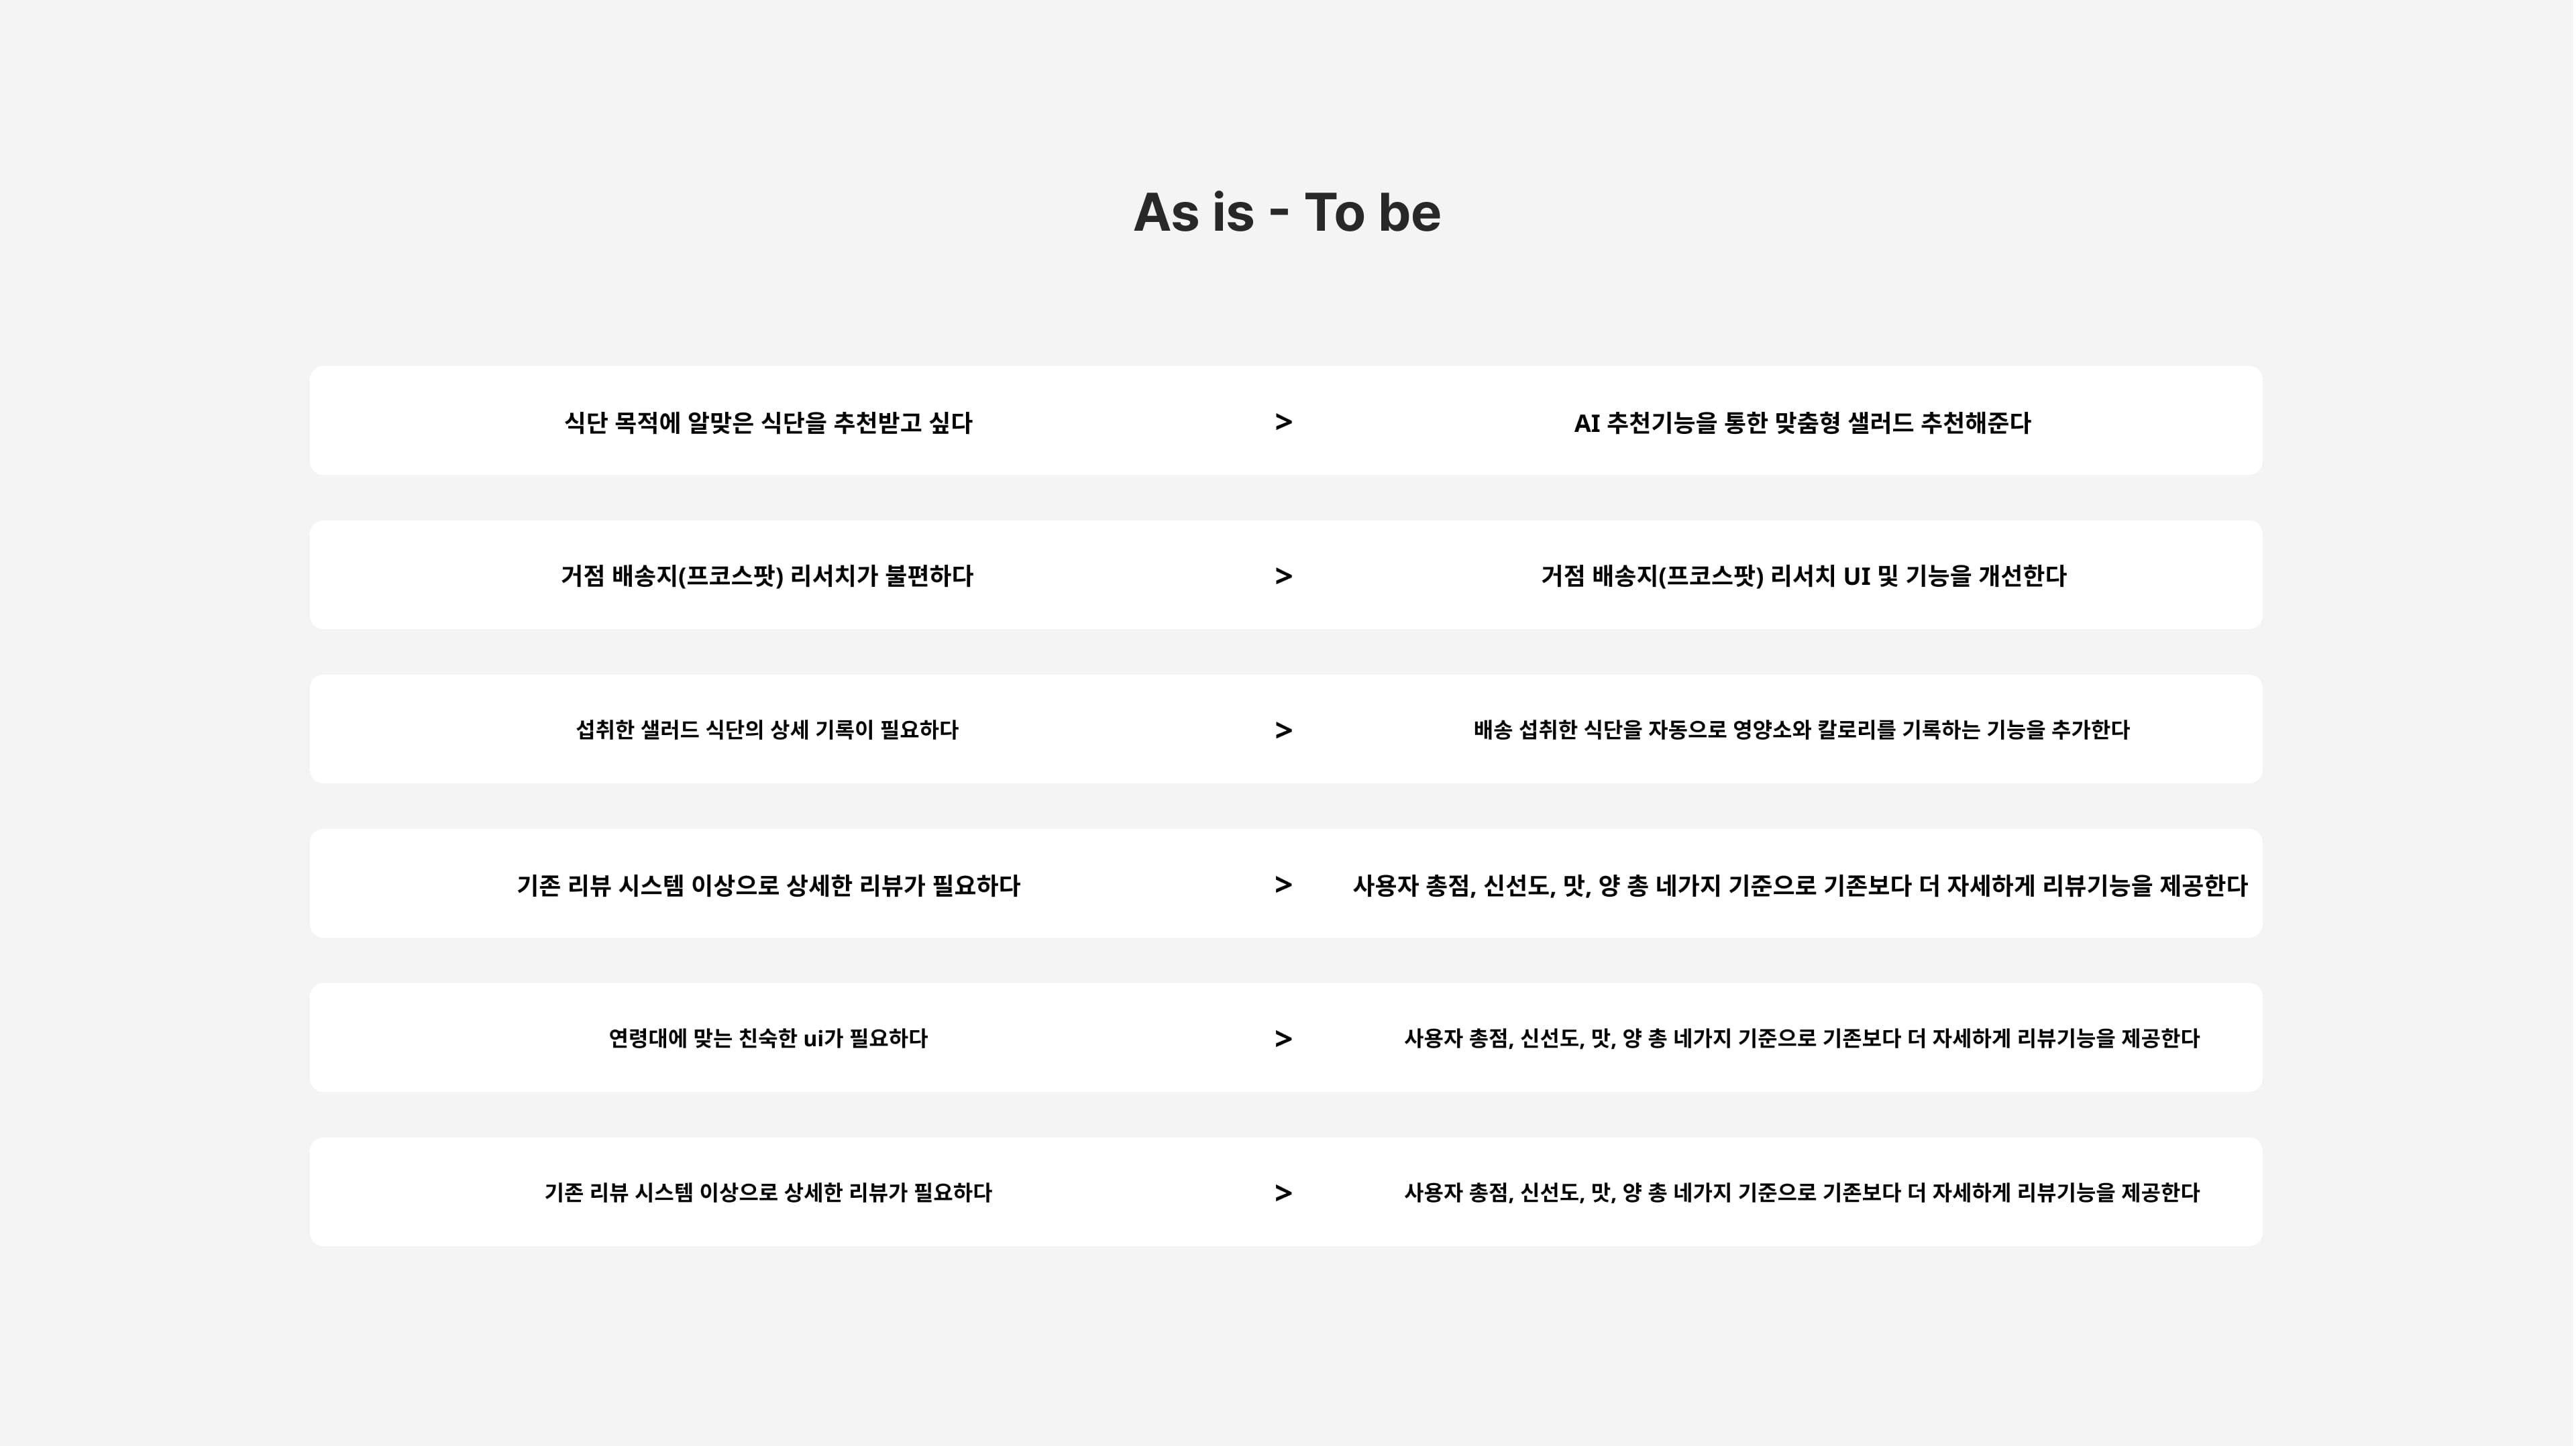The width and height of the screenshot is (2576, 1446).
Task: Click the "To be" words in the title
Action: tap(1372, 213)
